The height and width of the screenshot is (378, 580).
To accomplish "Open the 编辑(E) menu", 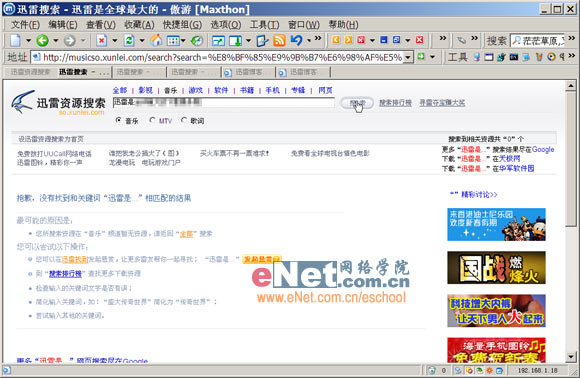I will [x=63, y=25].
